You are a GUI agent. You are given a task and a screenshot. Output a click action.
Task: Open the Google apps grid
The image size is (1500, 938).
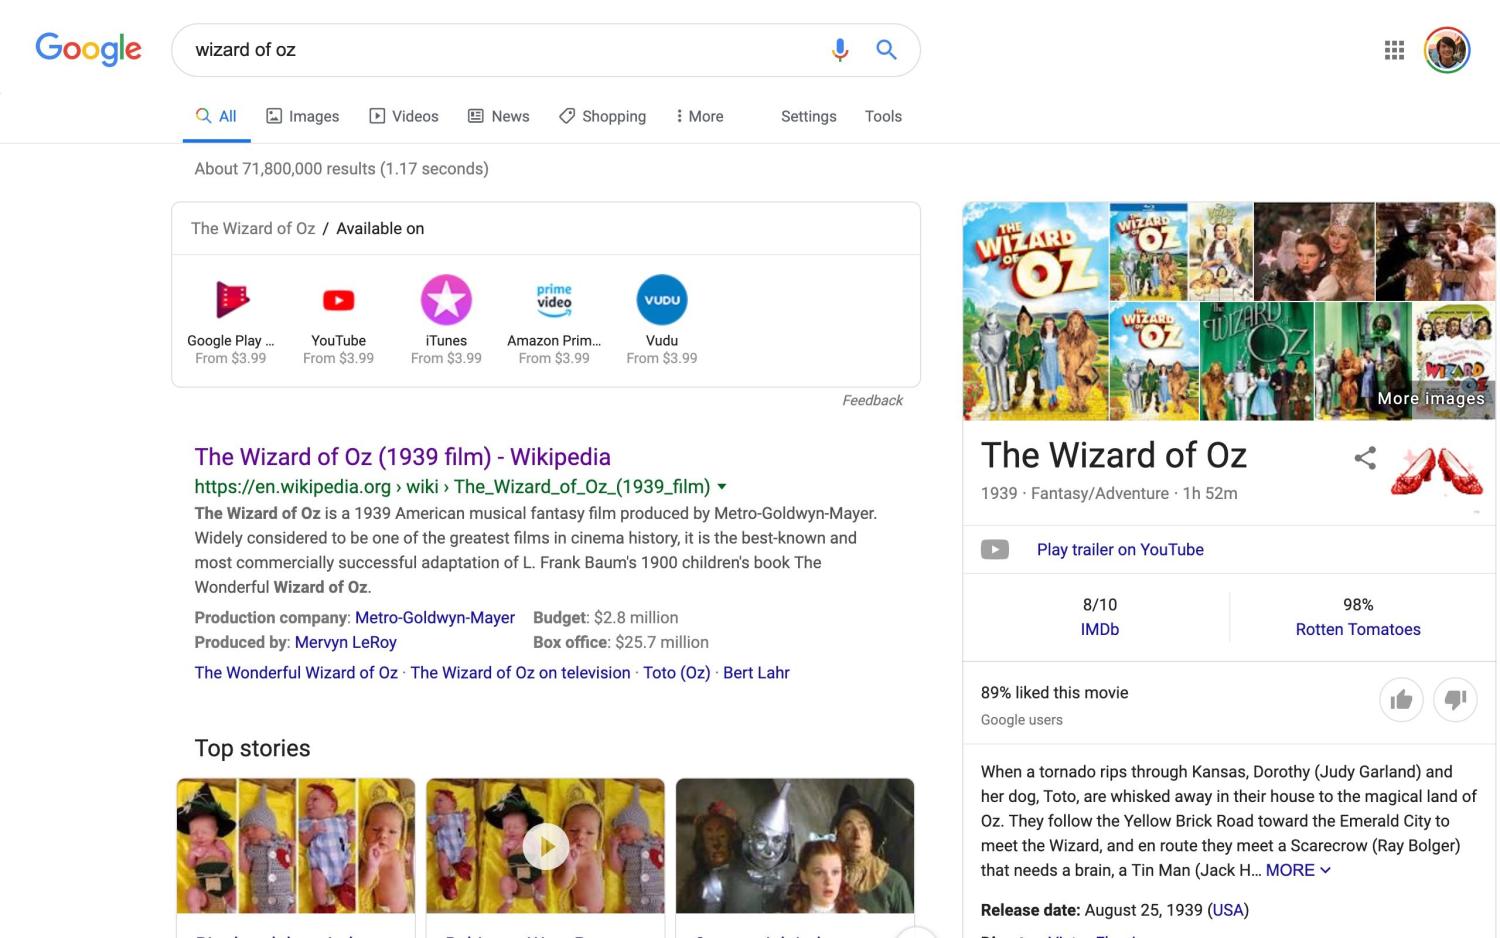(x=1394, y=50)
